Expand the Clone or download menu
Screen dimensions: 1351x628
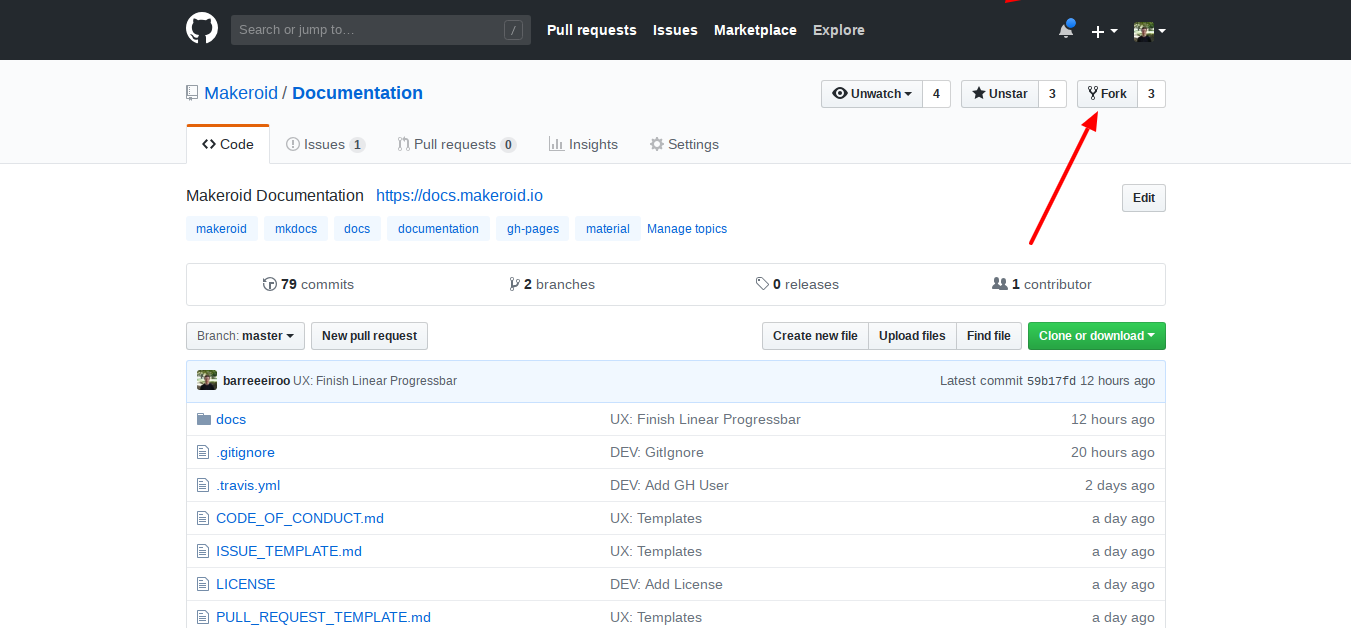(1096, 336)
